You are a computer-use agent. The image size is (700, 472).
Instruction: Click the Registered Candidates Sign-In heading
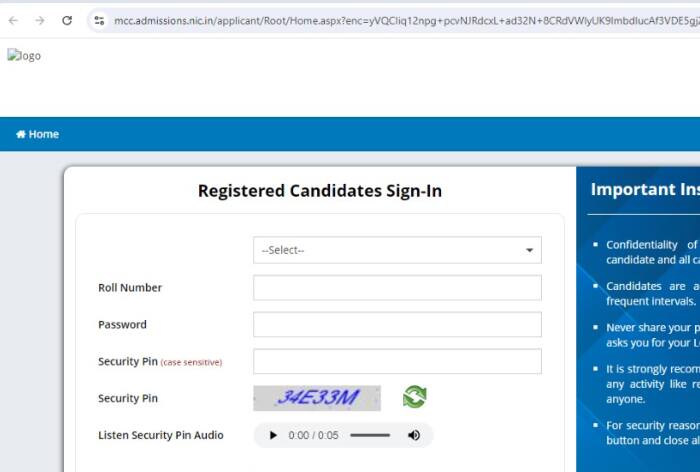[319, 191]
